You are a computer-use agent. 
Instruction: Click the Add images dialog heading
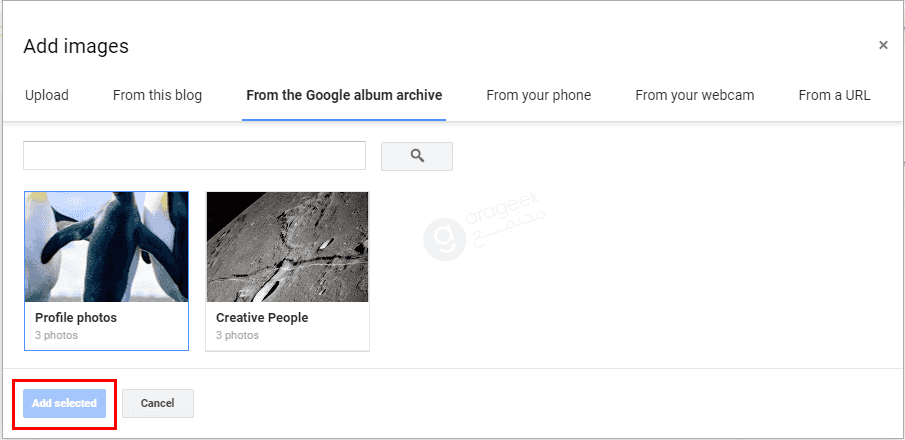(x=76, y=46)
